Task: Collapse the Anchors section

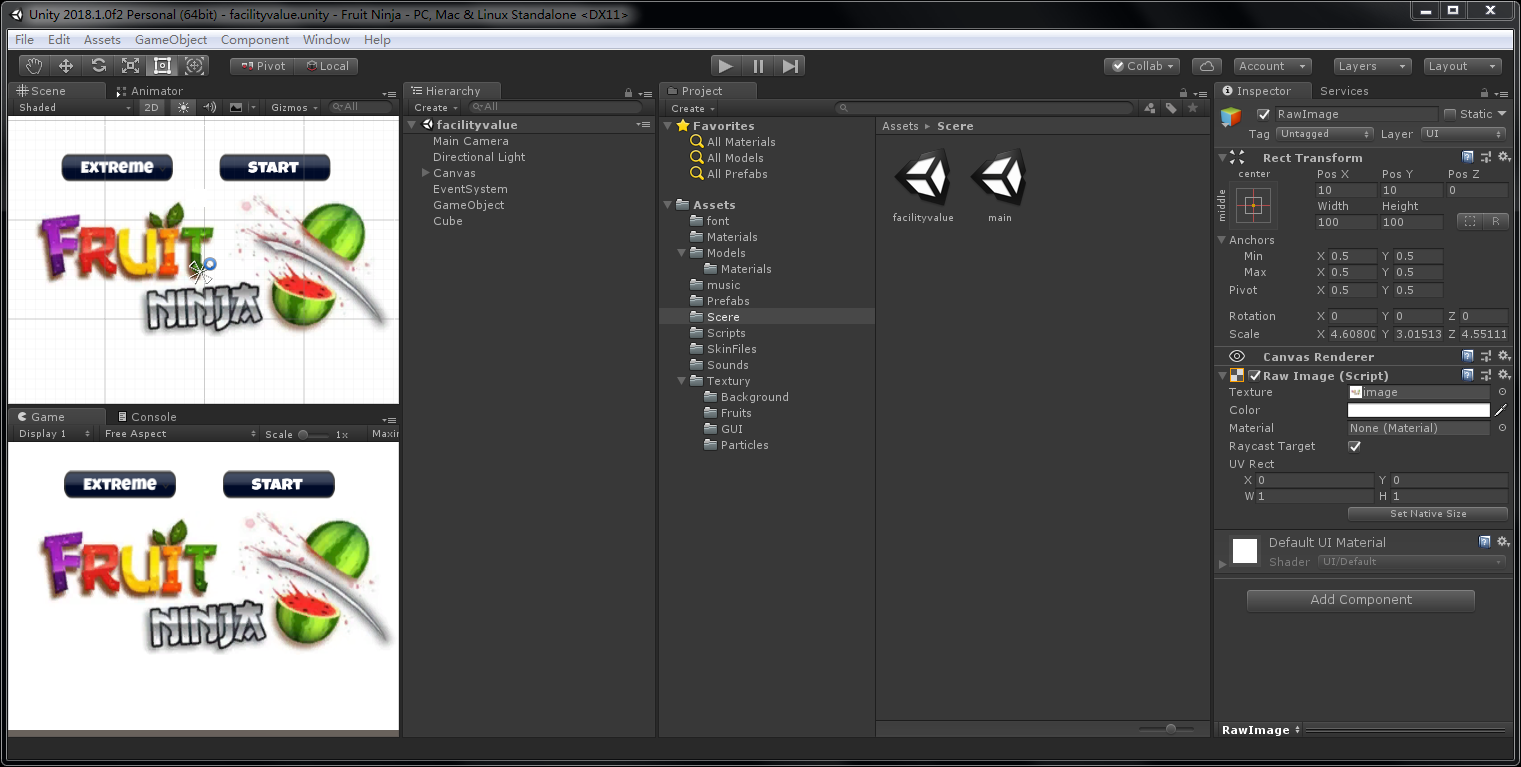Action: point(1222,240)
